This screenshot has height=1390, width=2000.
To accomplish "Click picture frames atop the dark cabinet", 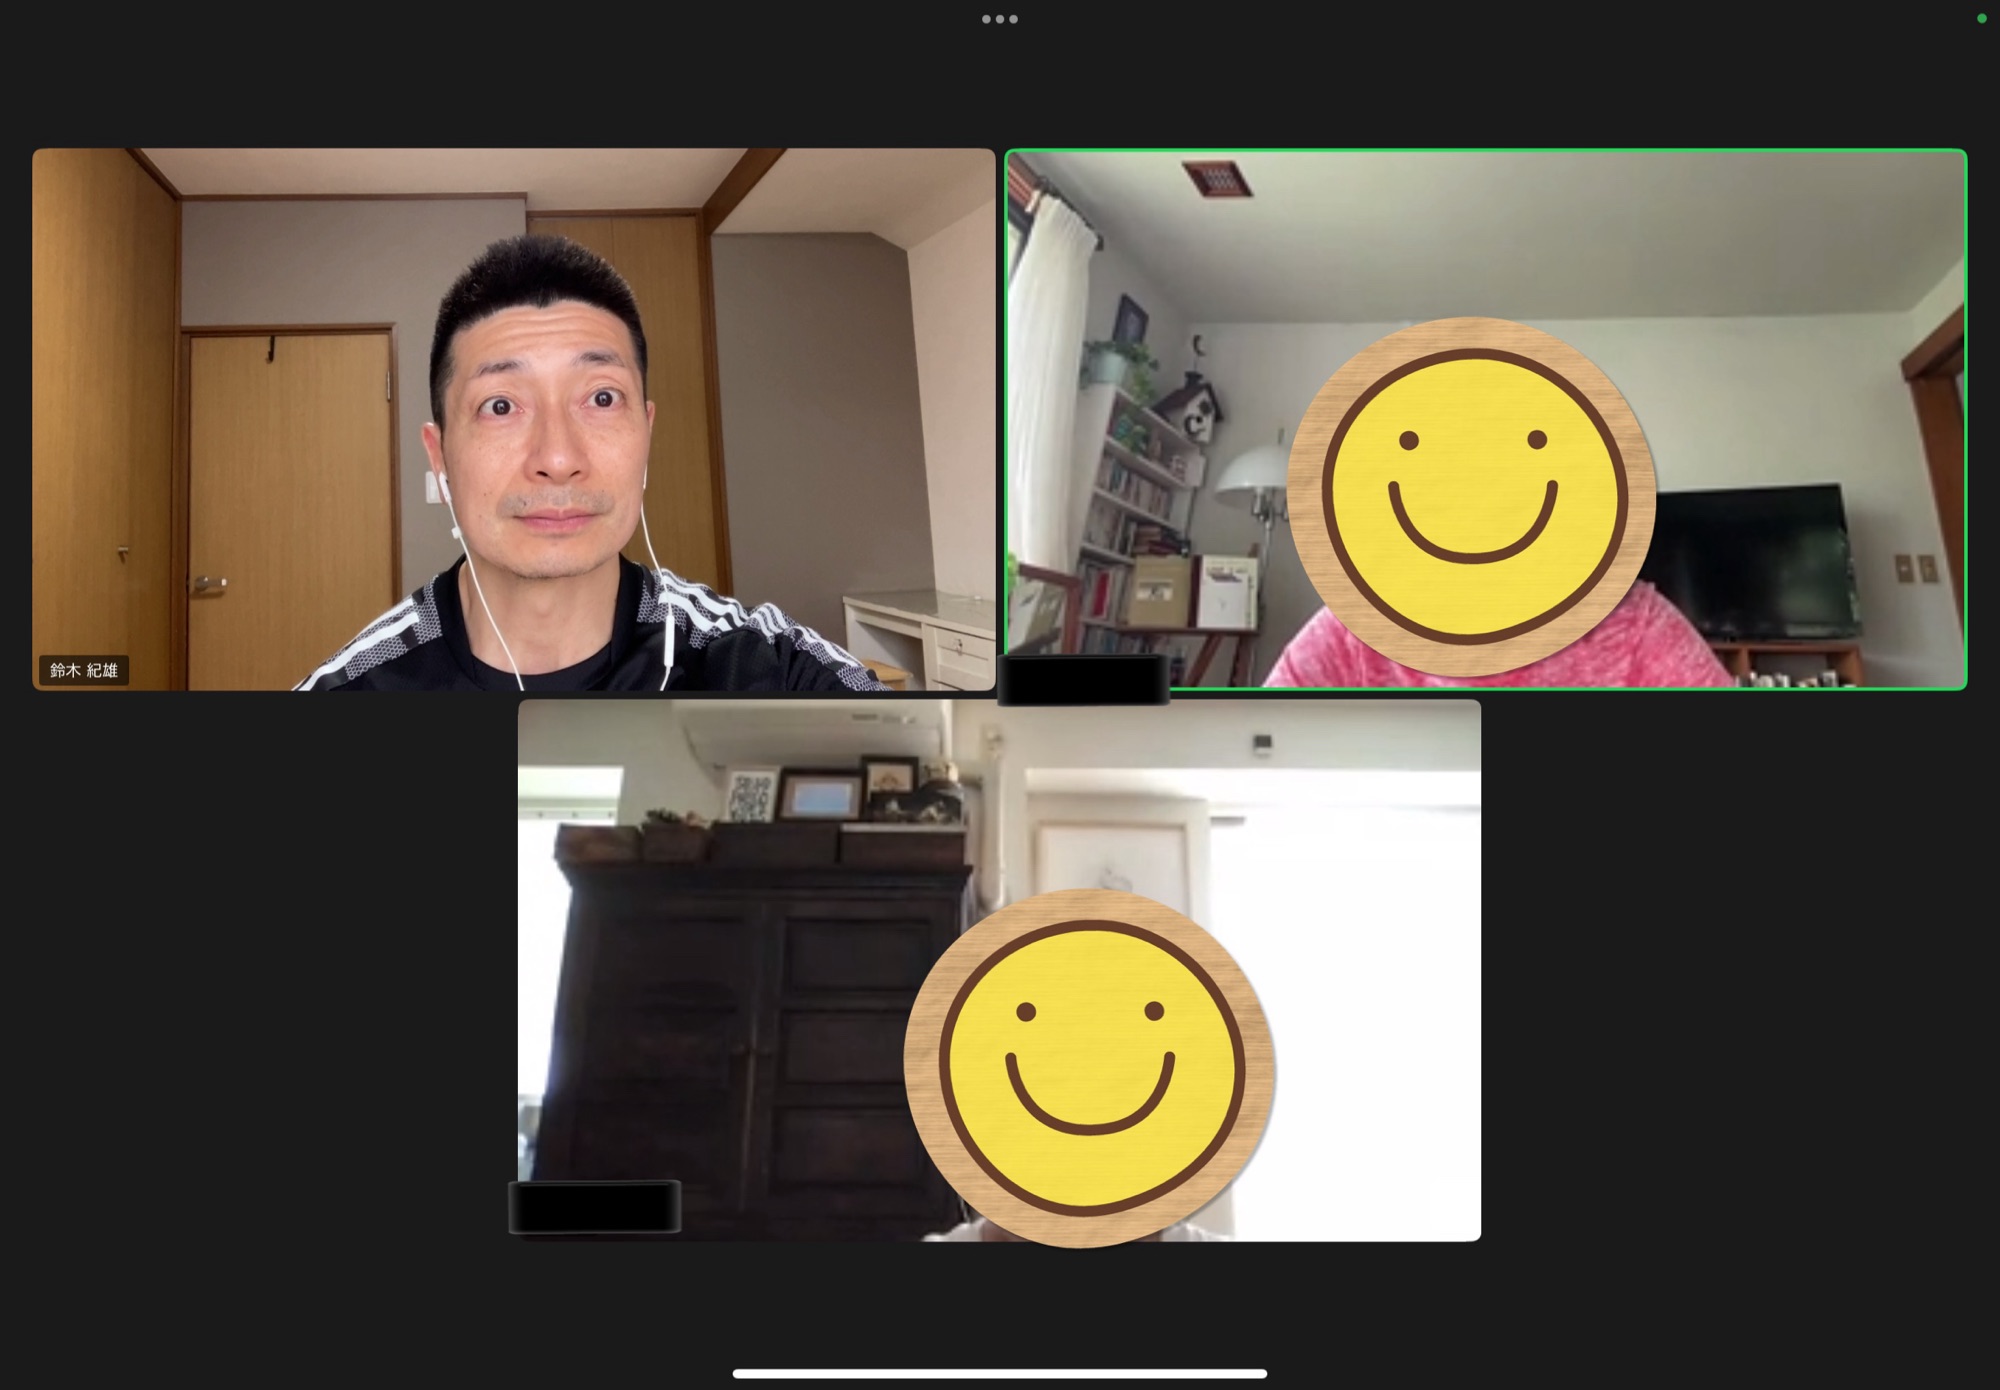I will click(x=820, y=795).
